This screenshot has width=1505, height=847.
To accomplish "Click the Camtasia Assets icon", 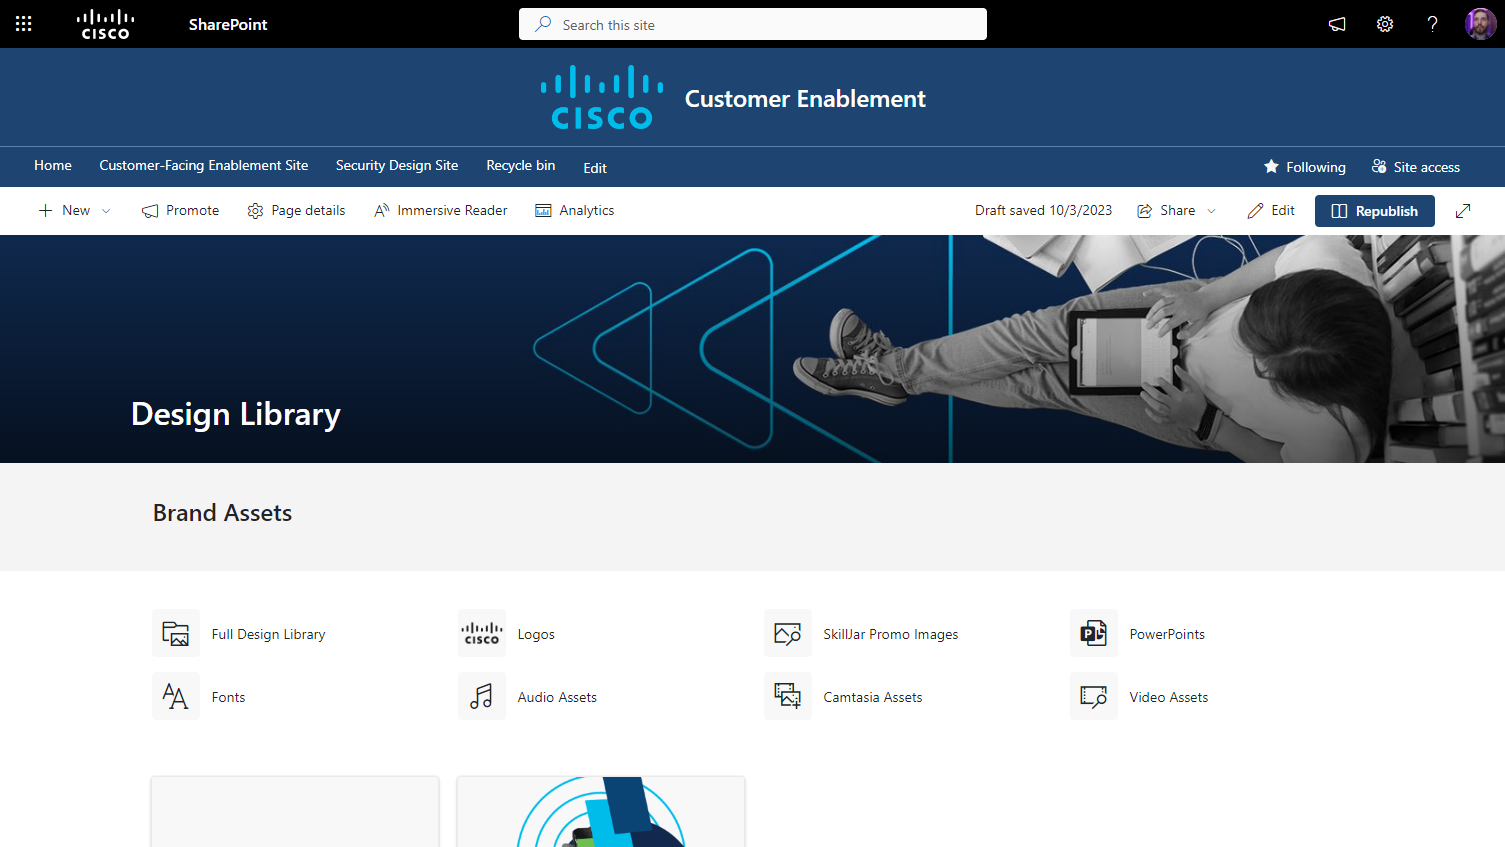I will 788,696.
